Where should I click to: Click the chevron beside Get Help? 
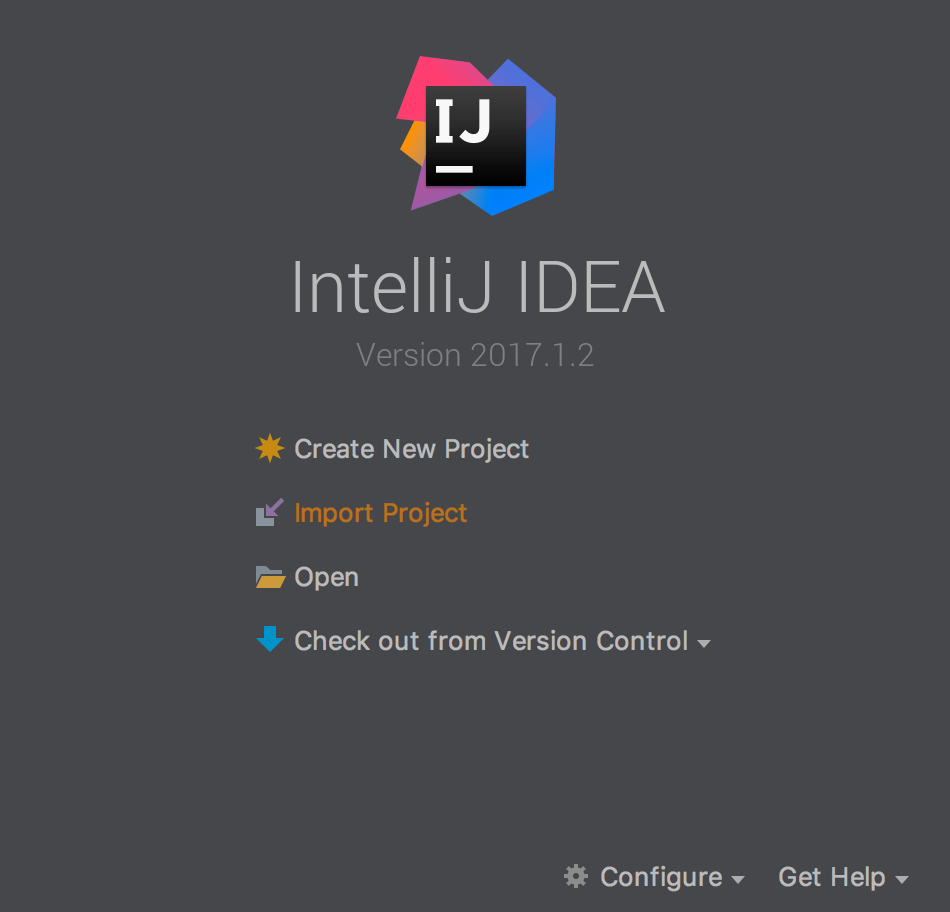click(x=901, y=880)
